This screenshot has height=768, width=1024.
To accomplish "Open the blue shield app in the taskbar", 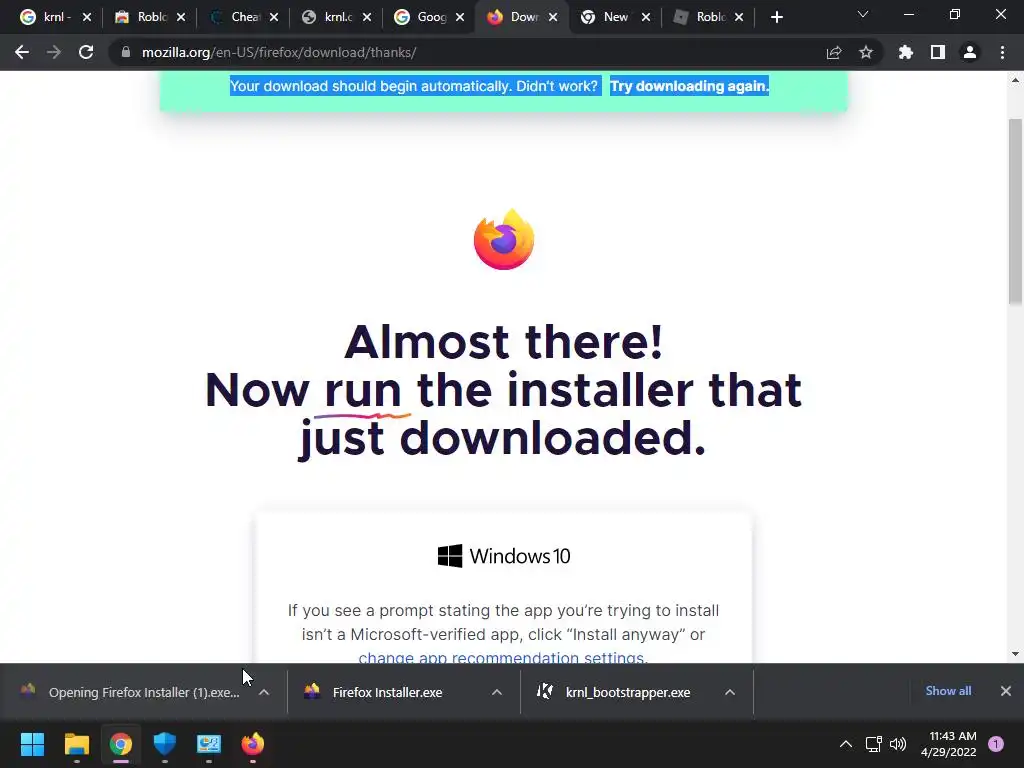I will click(x=165, y=744).
